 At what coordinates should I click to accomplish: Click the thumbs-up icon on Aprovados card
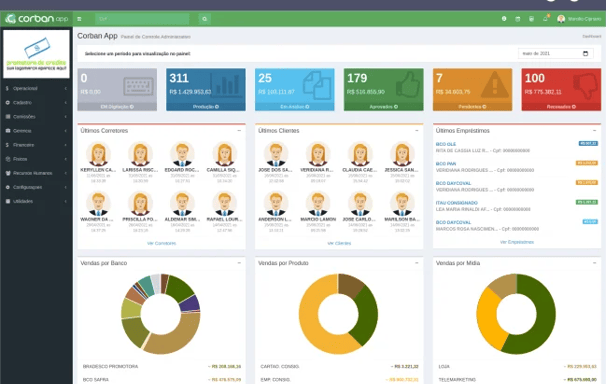407,84
